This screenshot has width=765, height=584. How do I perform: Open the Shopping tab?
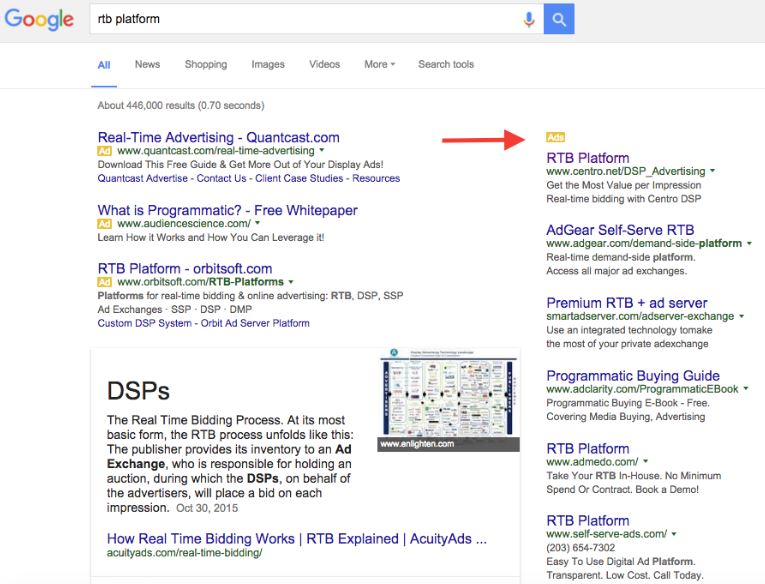[x=206, y=64]
